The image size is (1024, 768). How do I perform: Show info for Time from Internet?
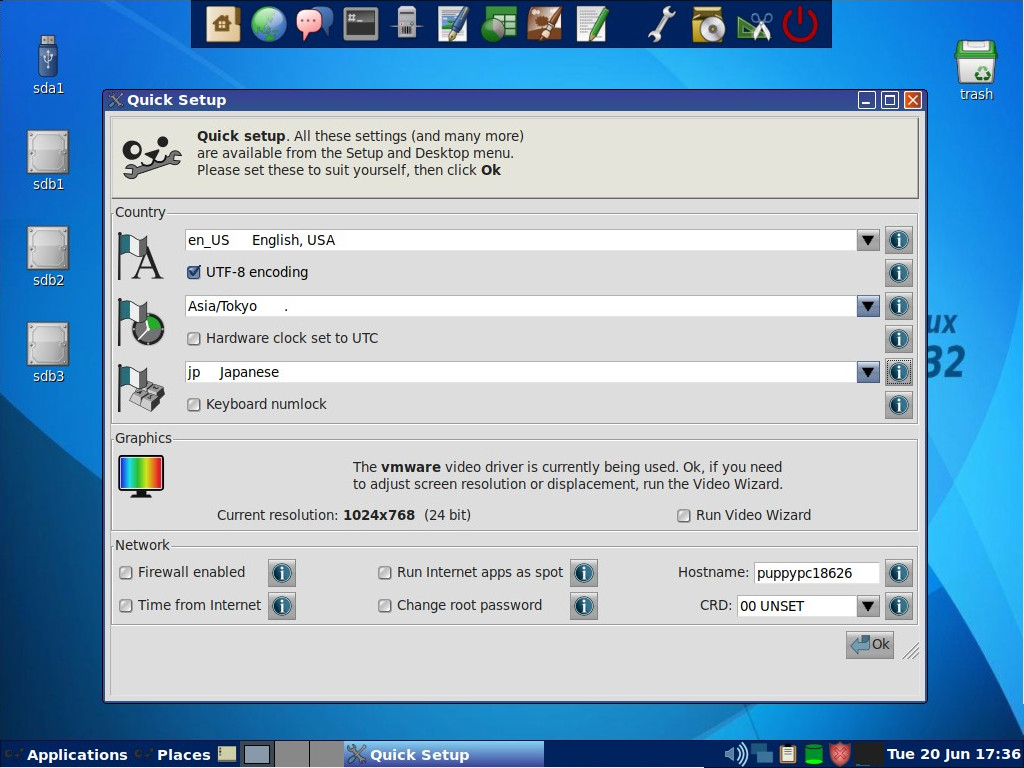[281, 605]
